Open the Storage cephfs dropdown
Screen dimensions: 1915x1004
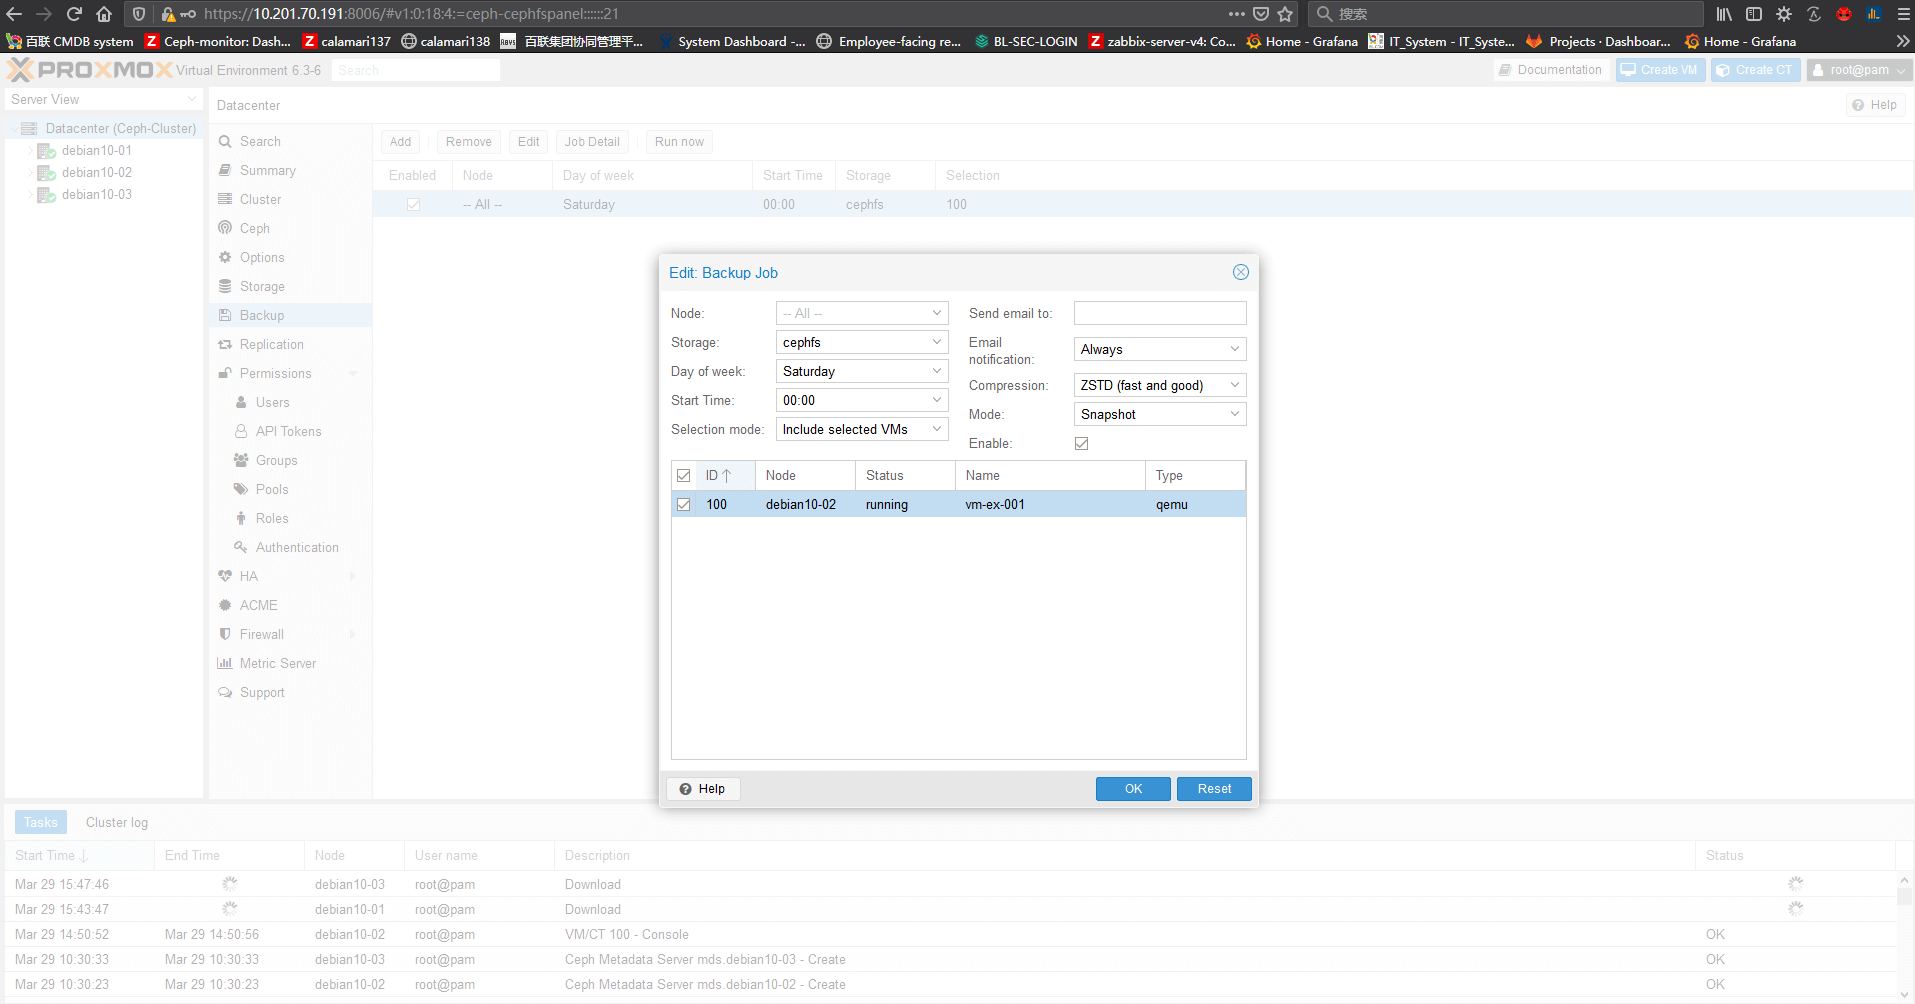coord(937,343)
